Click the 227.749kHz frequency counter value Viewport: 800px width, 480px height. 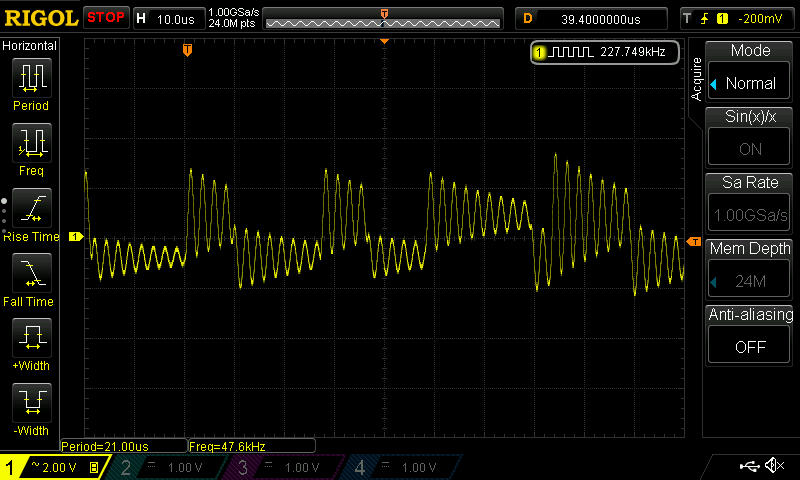[x=633, y=52]
